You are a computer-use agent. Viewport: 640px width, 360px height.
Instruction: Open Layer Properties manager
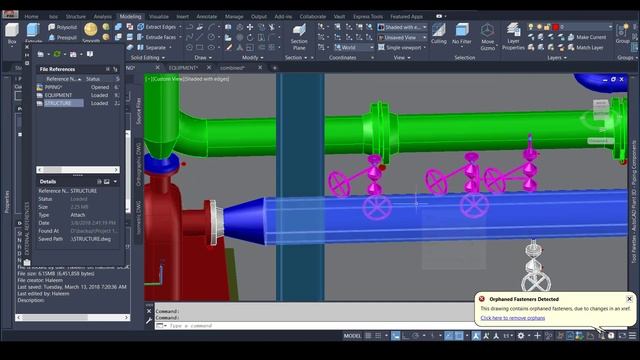513,36
